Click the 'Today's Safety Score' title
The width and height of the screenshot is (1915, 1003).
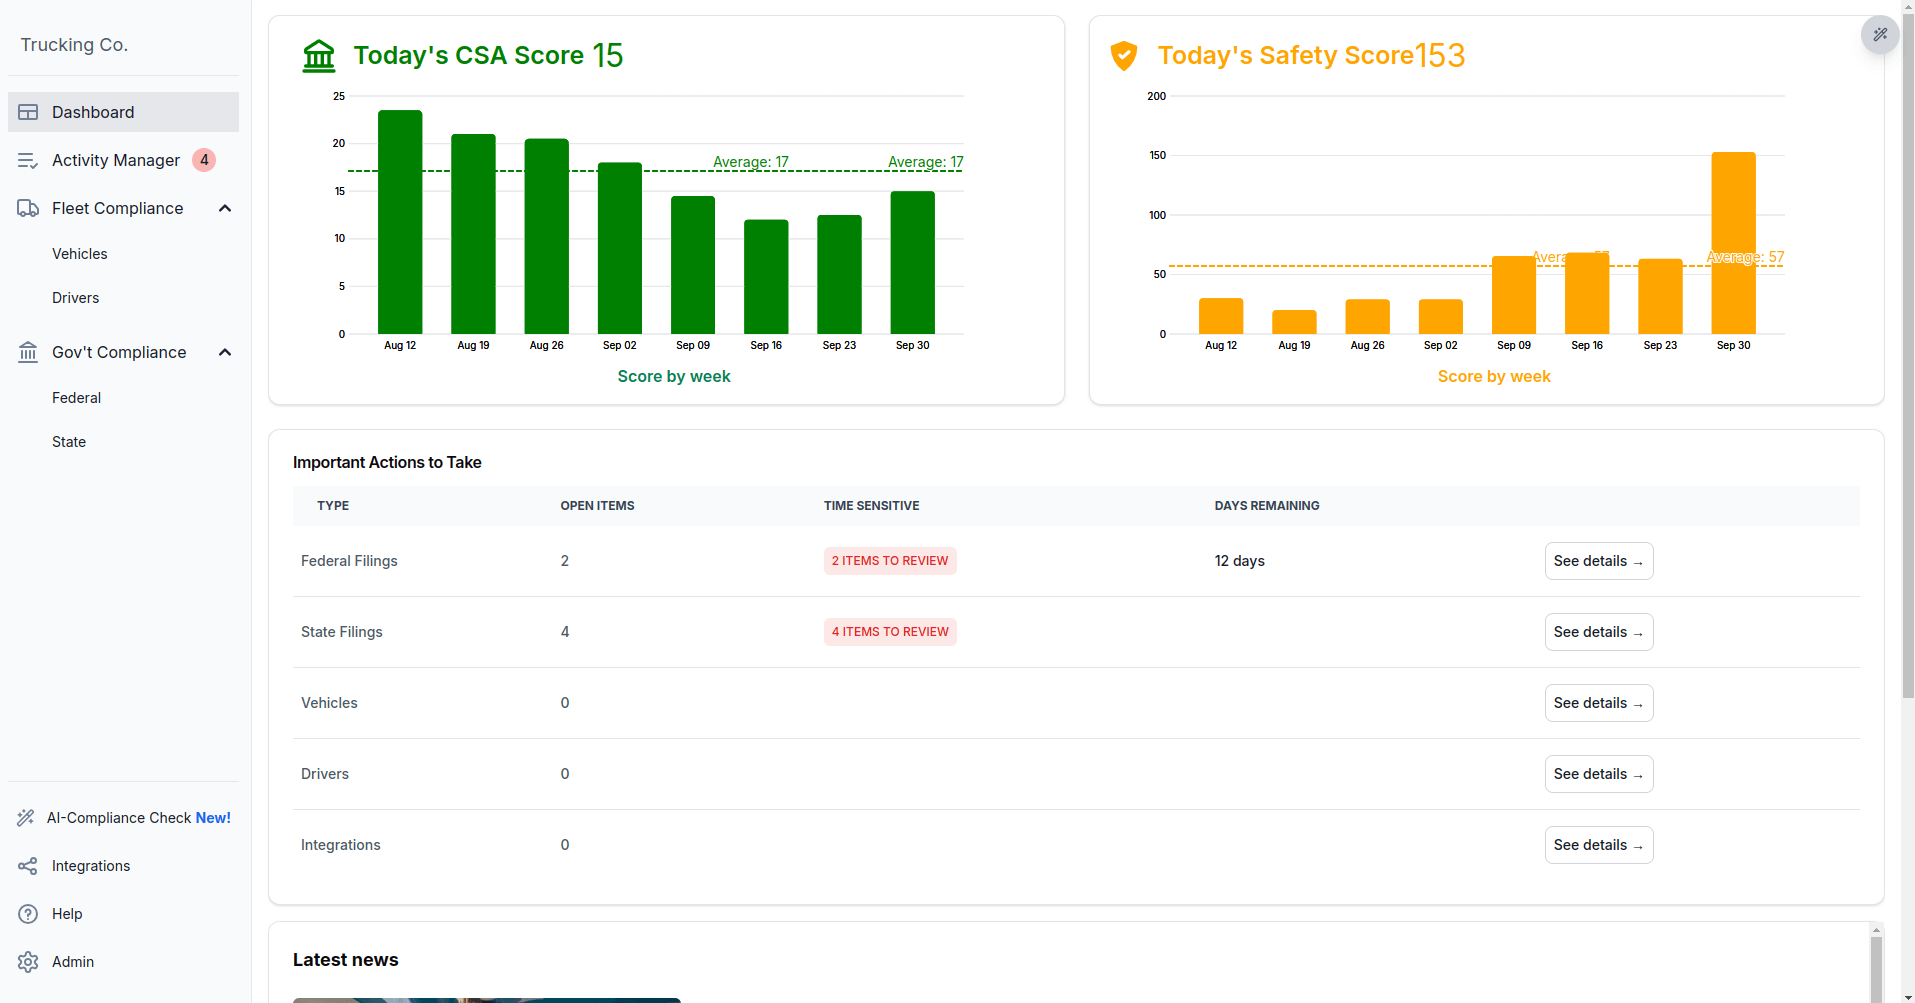(x=1285, y=55)
